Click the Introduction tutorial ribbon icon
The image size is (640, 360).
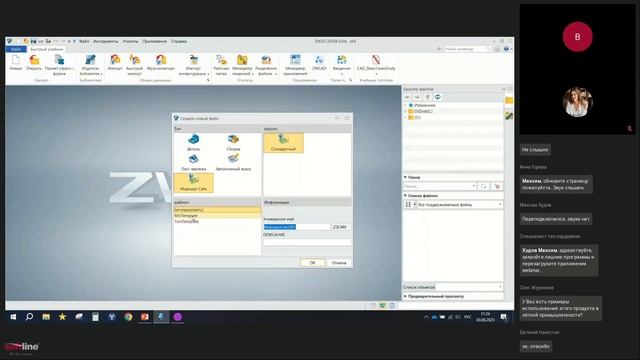pyautogui.click(x=342, y=60)
